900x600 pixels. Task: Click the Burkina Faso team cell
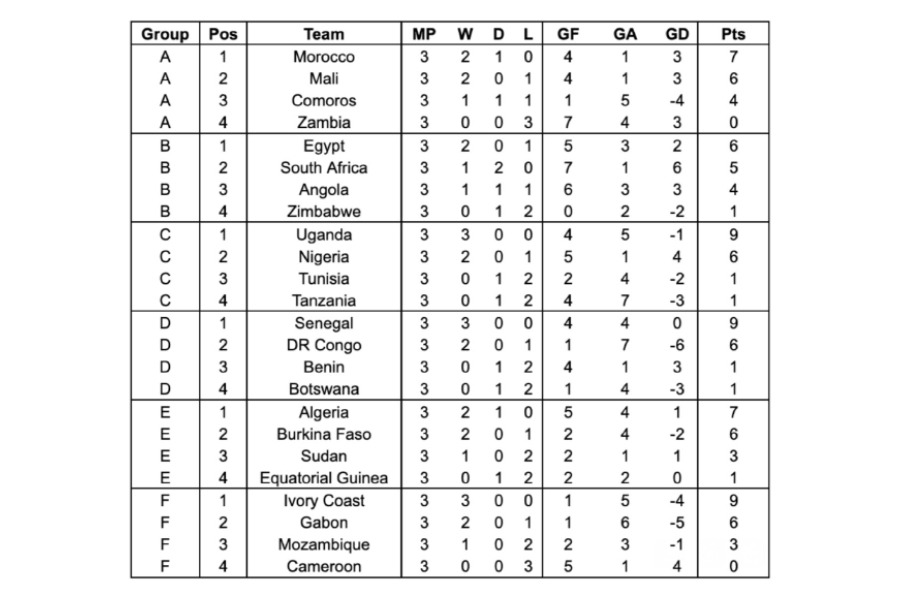(324, 434)
